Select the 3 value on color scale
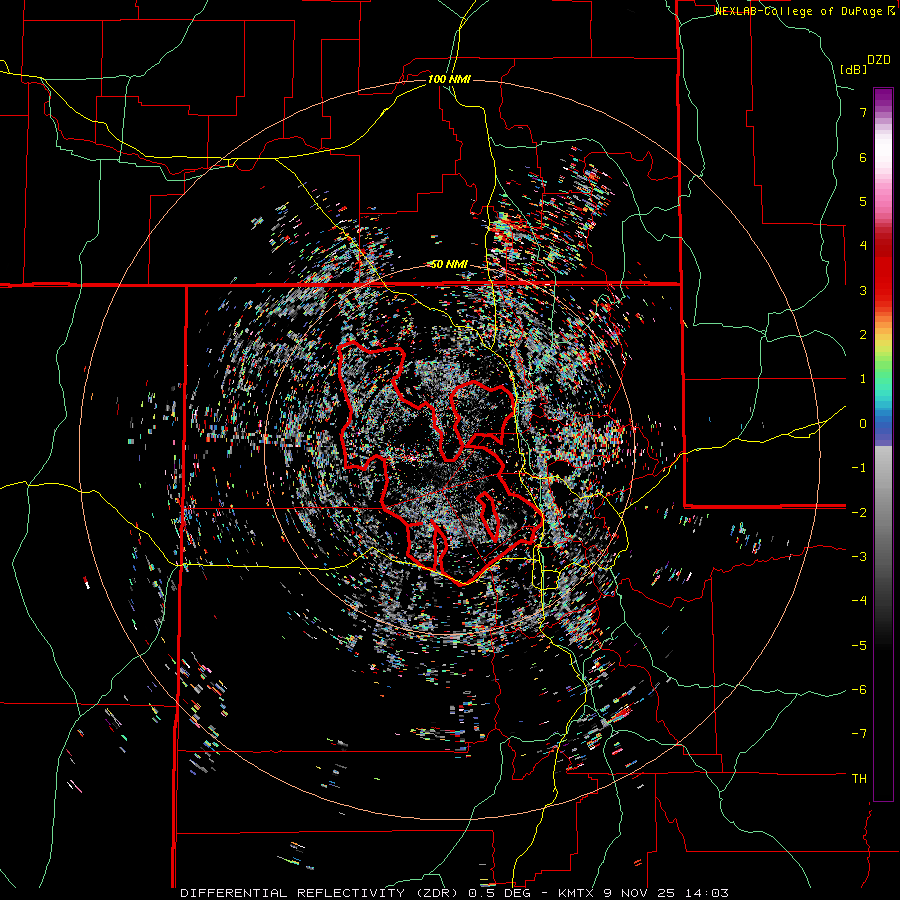Screen dimensions: 900x900 [x=863, y=290]
